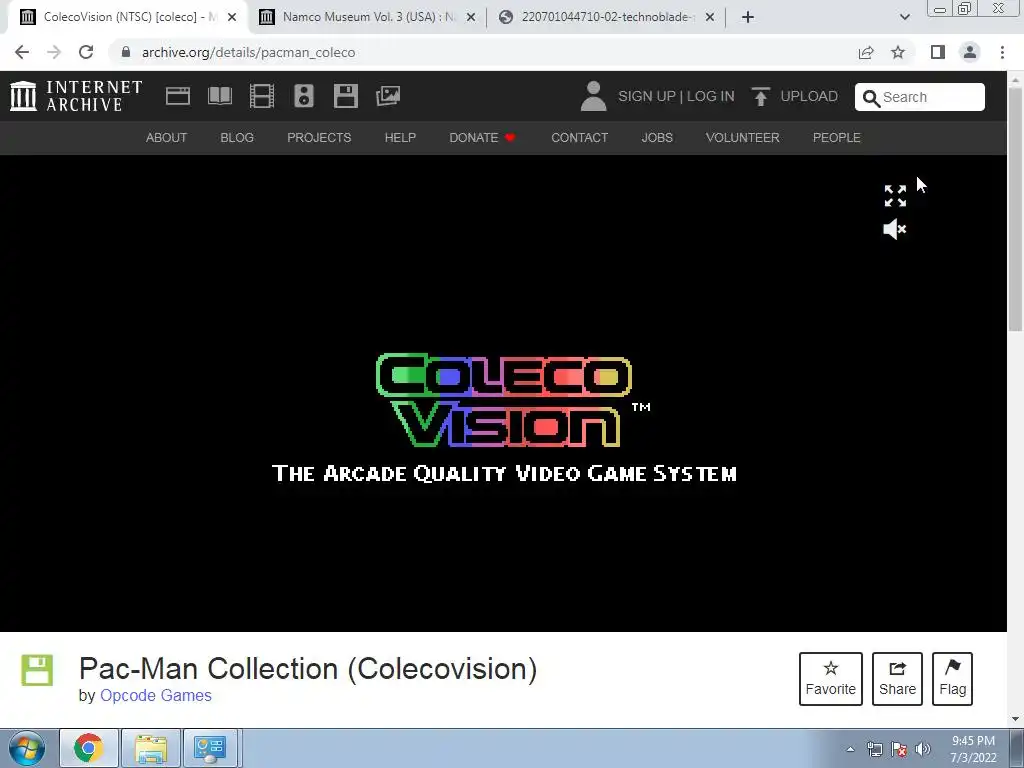Close the technoblade tab
1024x768 pixels.
(x=710, y=17)
